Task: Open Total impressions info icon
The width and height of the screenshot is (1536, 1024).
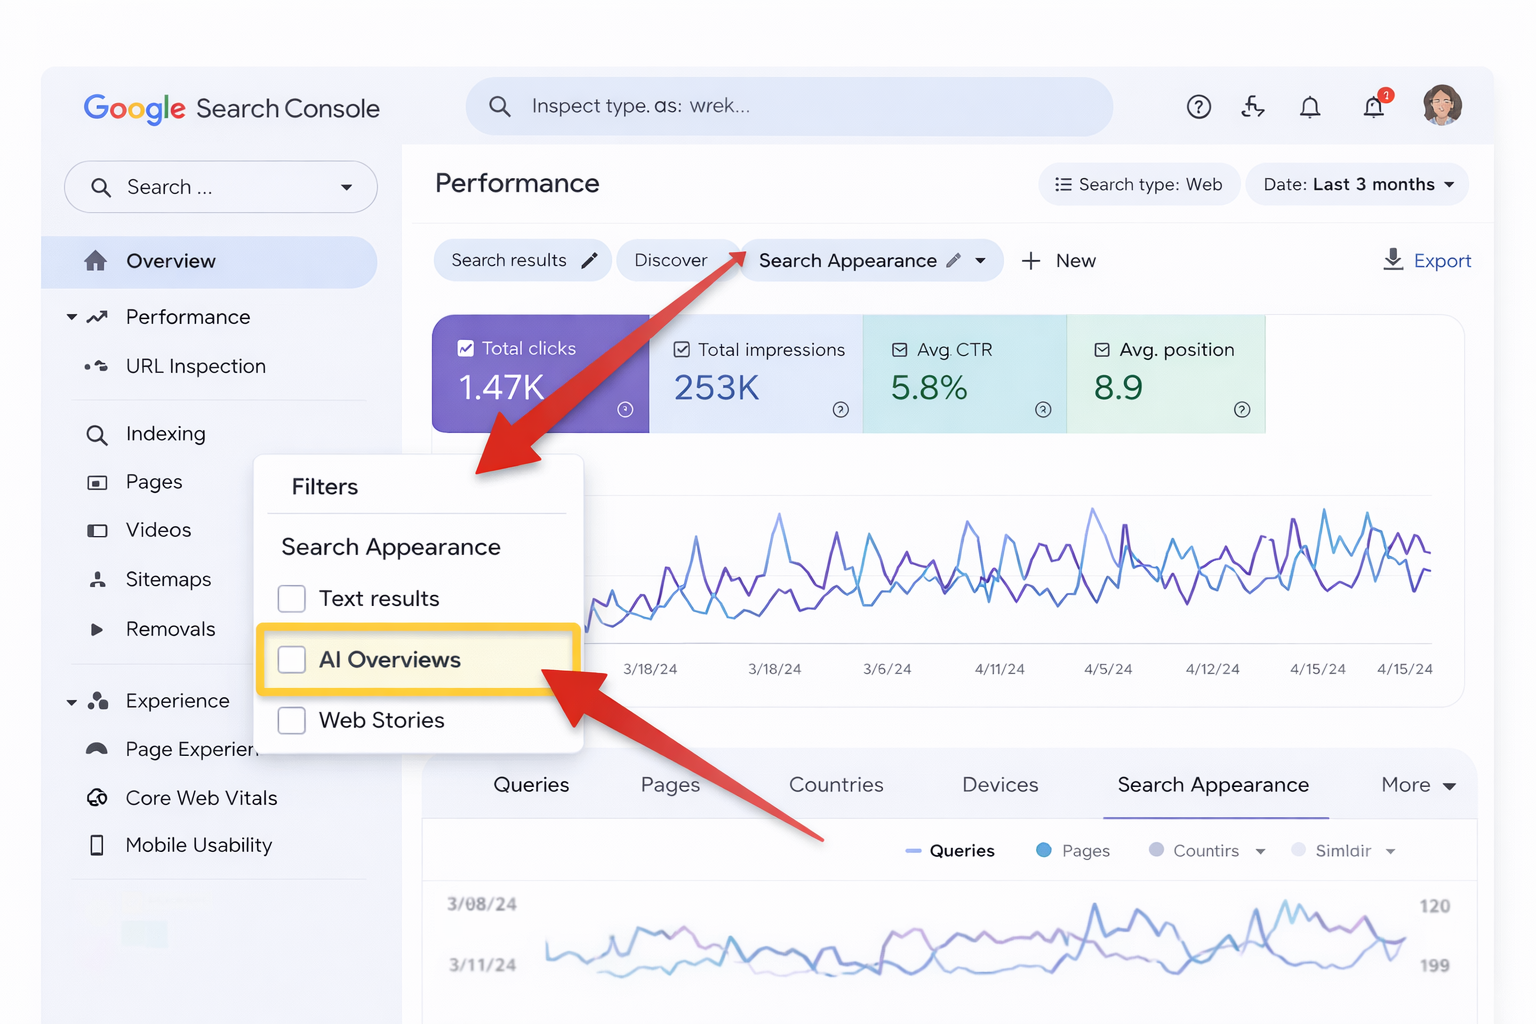Action: pos(841,409)
